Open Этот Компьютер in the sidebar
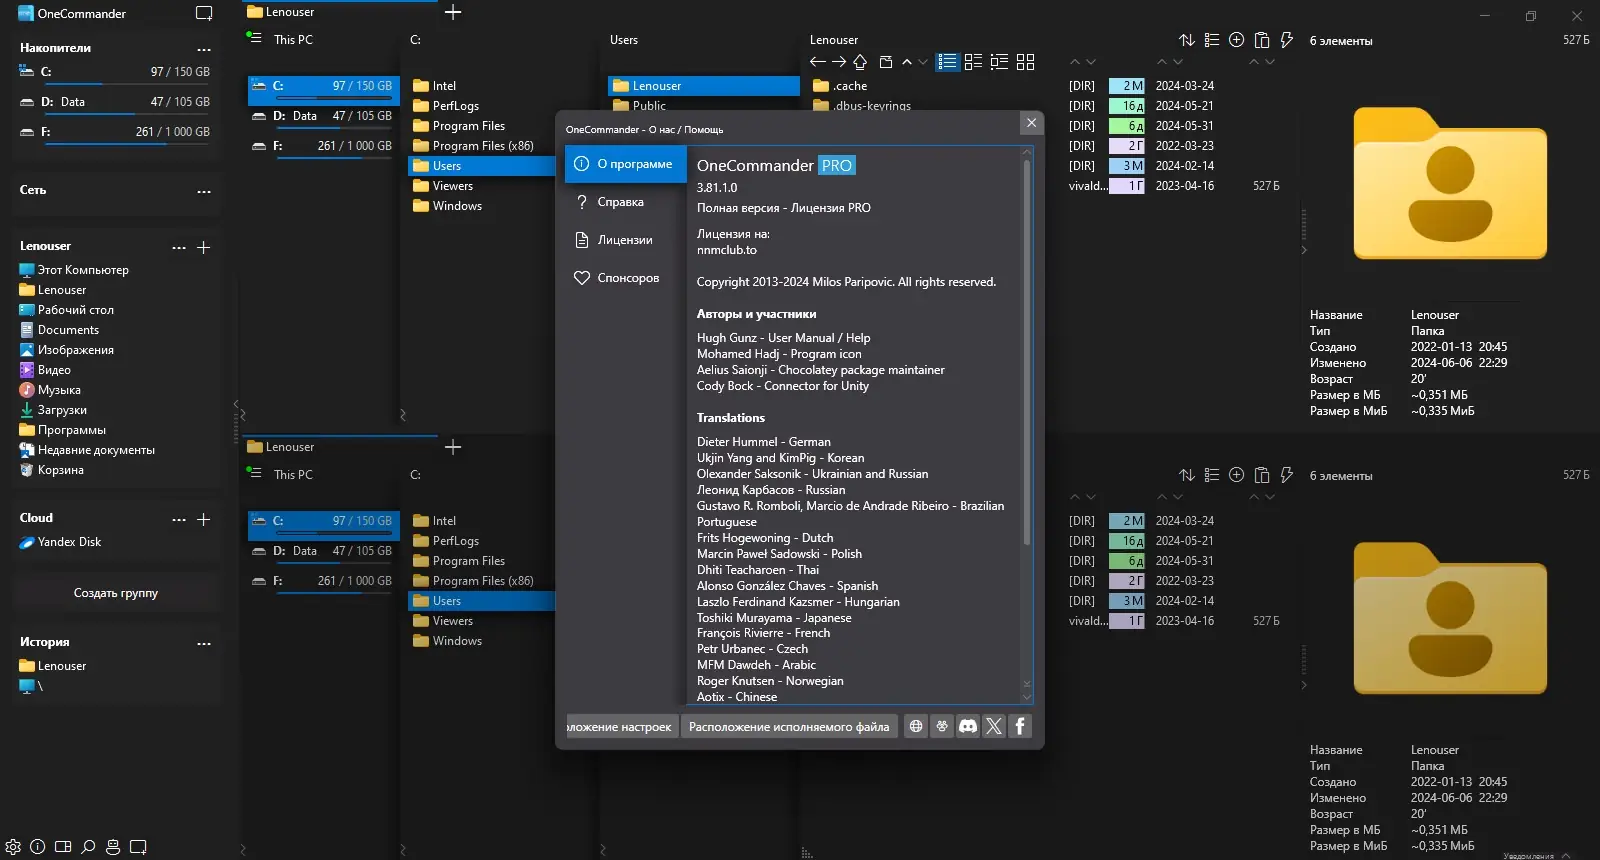 [x=74, y=270]
